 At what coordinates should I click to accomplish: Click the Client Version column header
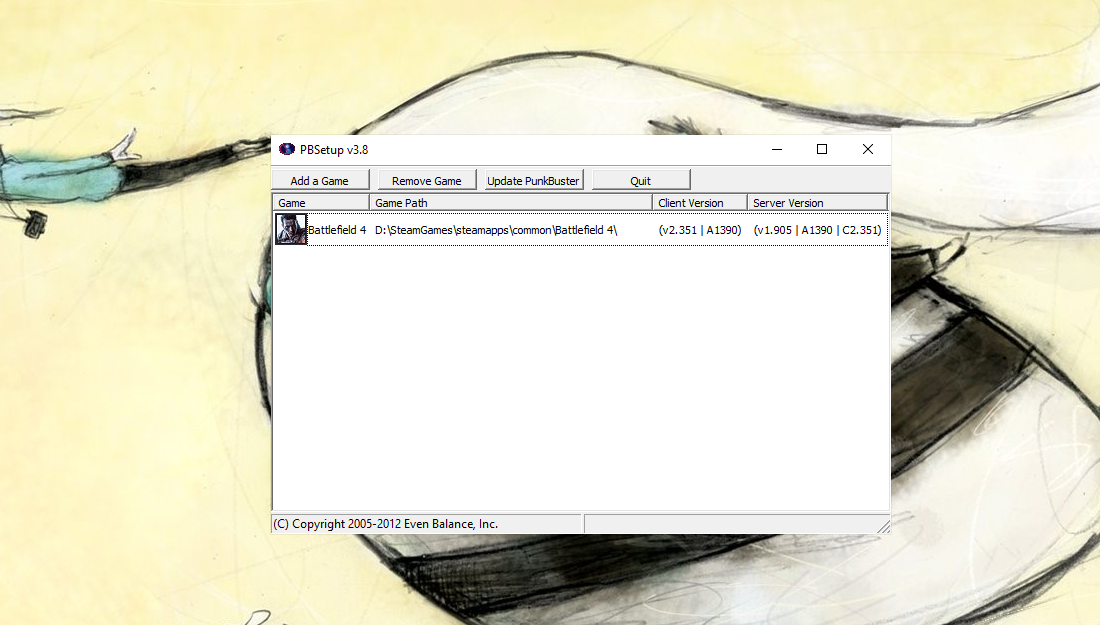click(x=699, y=203)
